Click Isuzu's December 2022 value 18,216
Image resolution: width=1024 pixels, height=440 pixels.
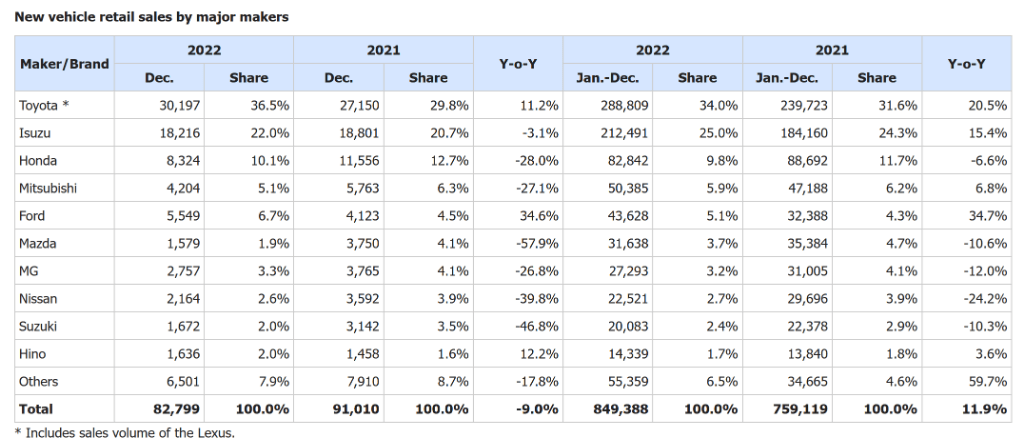[x=179, y=133]
